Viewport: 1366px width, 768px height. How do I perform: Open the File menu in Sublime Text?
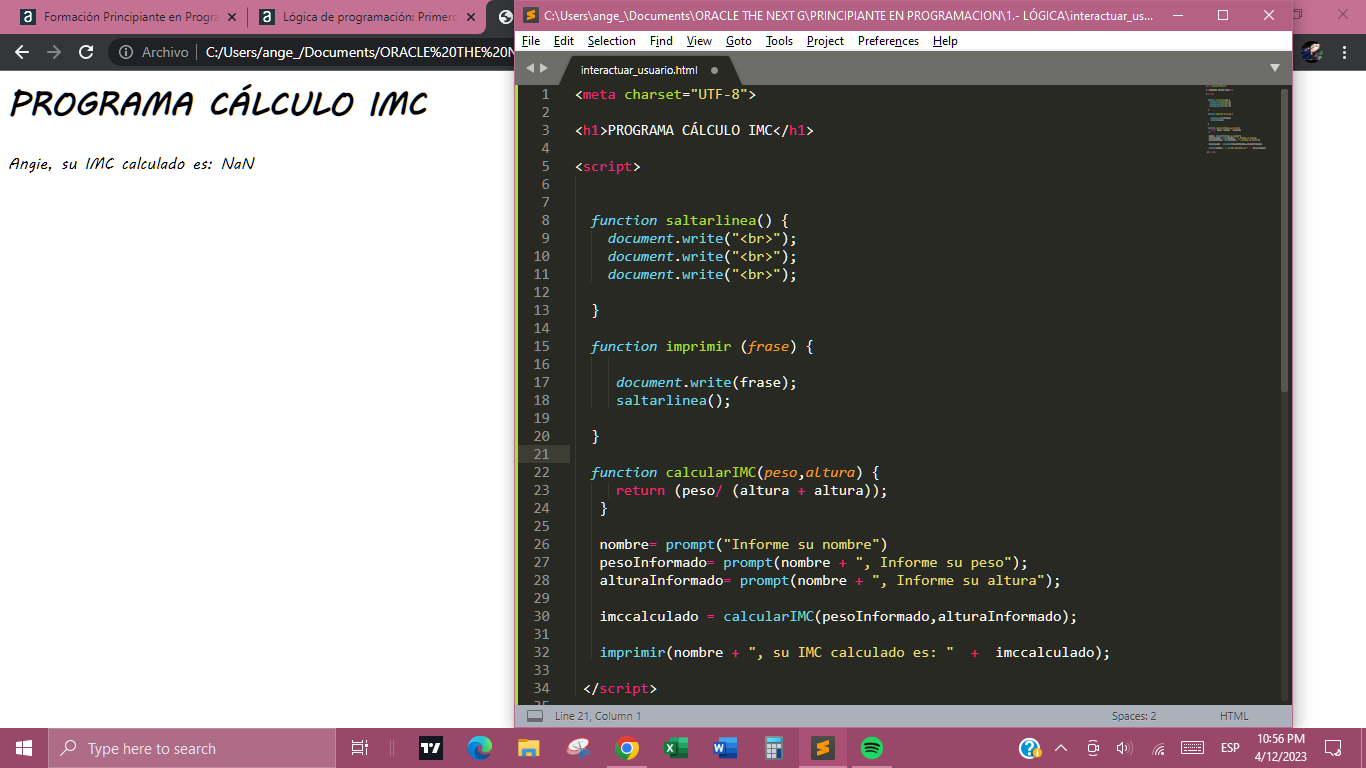[x=531, y=41]
